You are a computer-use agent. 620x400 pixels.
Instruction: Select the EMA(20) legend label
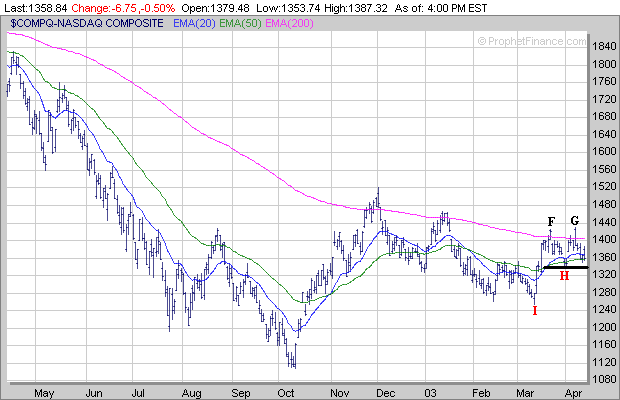point(194,24)
